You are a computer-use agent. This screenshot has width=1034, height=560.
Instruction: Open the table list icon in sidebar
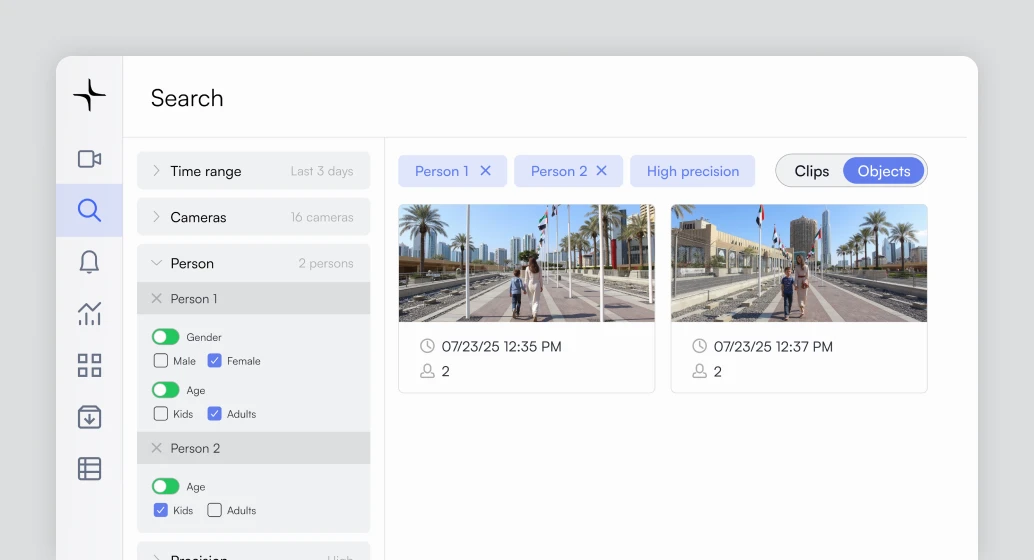tap(89, 469)
